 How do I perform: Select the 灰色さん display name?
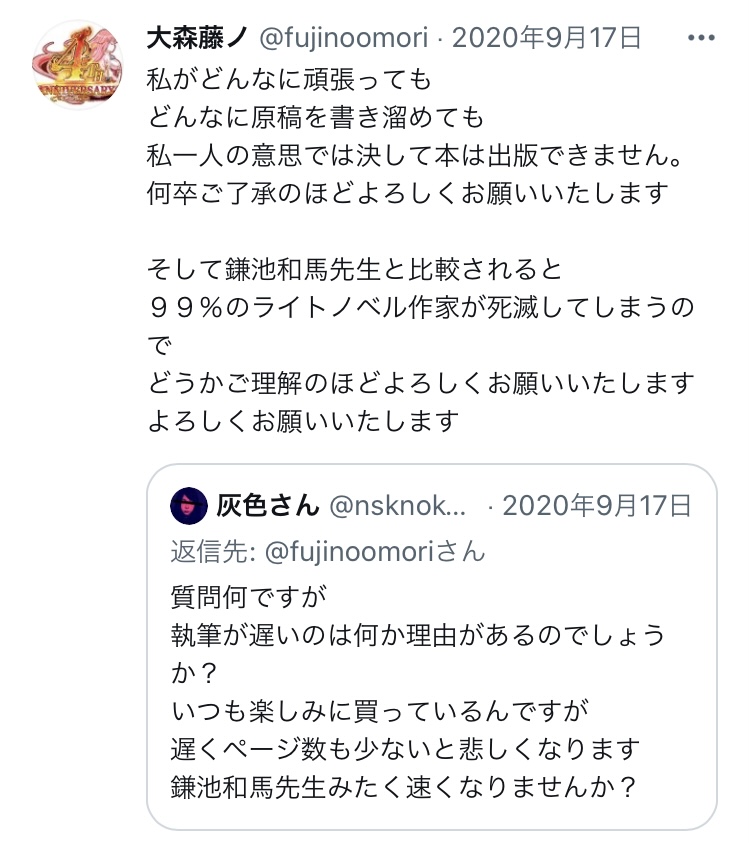point(268,507)
